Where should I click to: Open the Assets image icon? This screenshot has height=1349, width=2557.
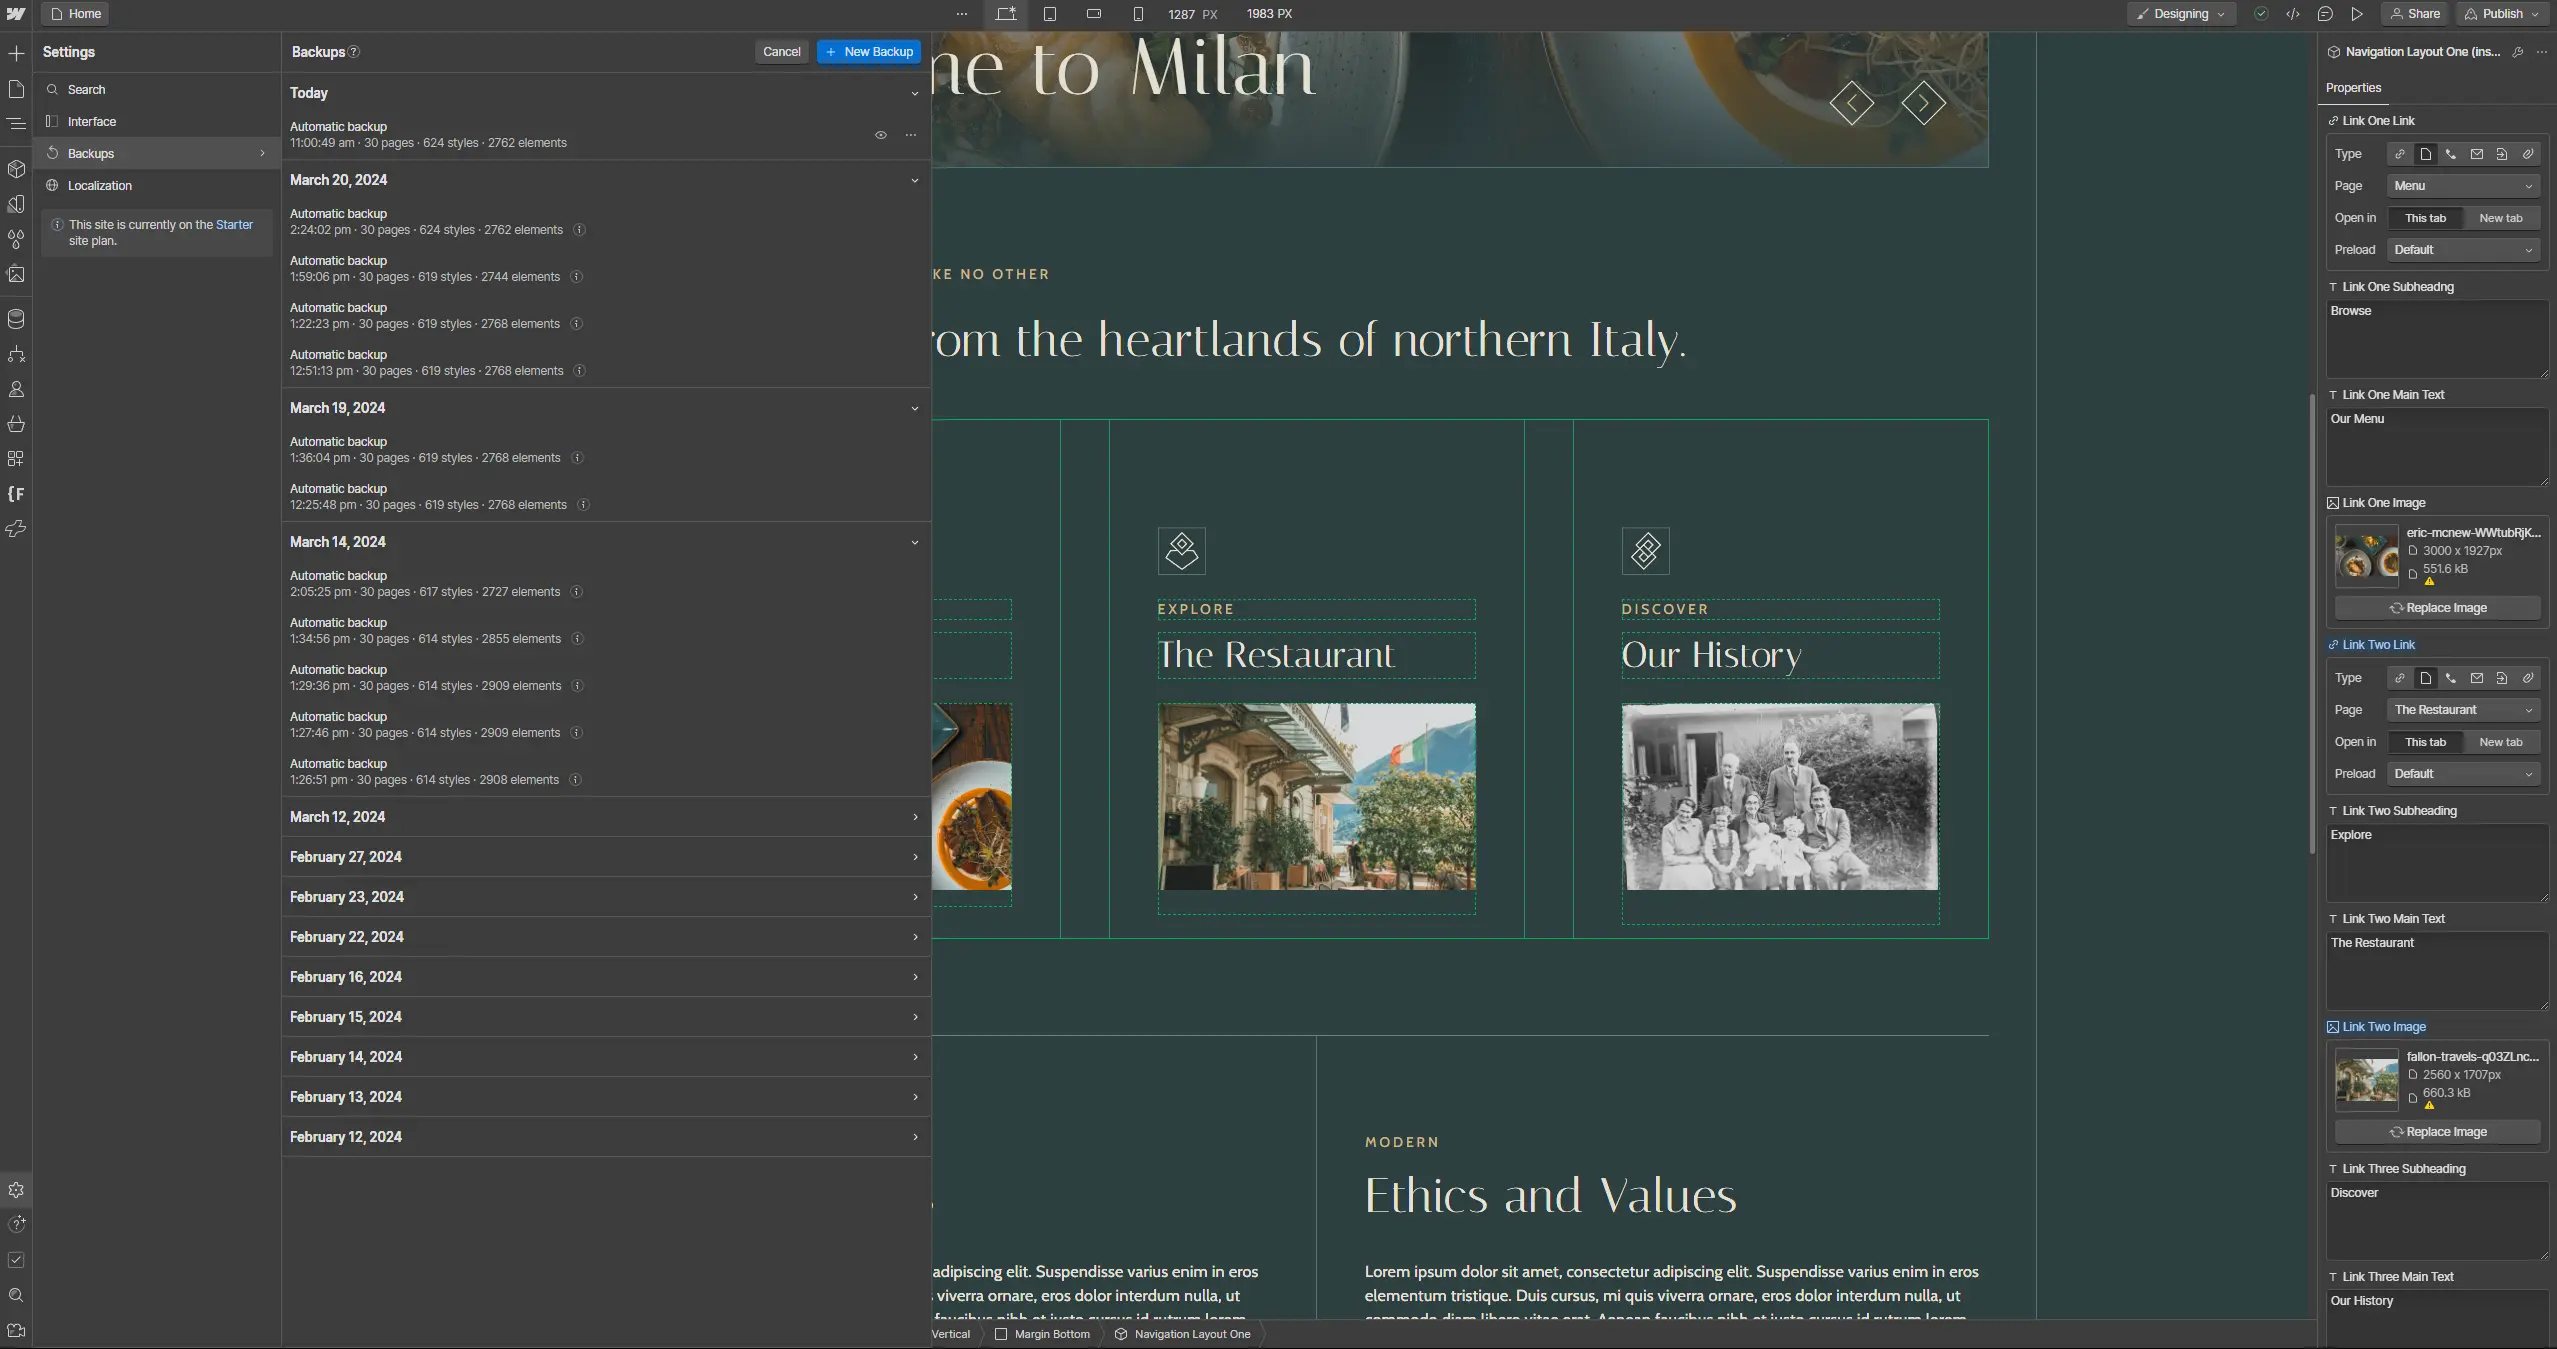click(x=16, y=274)
